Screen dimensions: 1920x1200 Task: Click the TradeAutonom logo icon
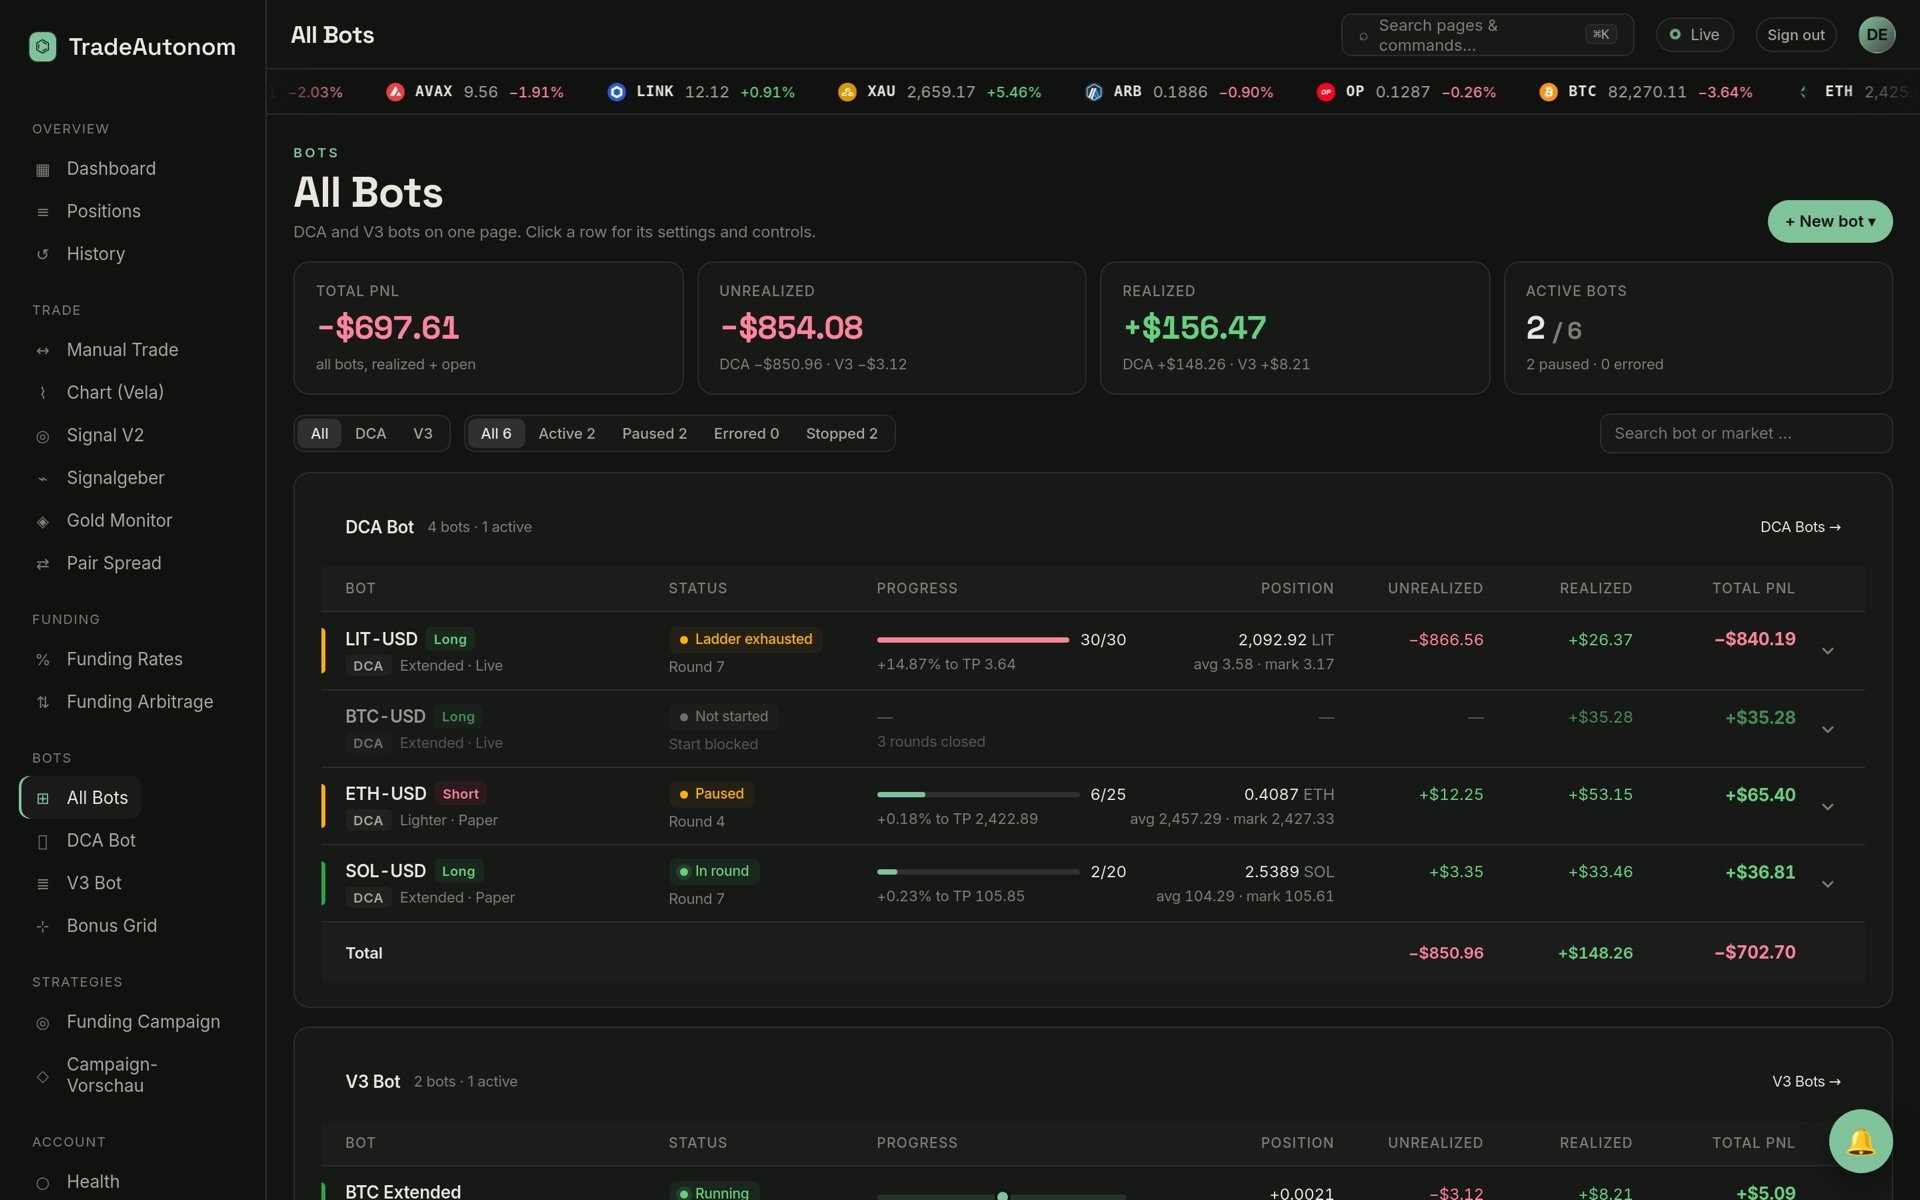click(43, 47)
